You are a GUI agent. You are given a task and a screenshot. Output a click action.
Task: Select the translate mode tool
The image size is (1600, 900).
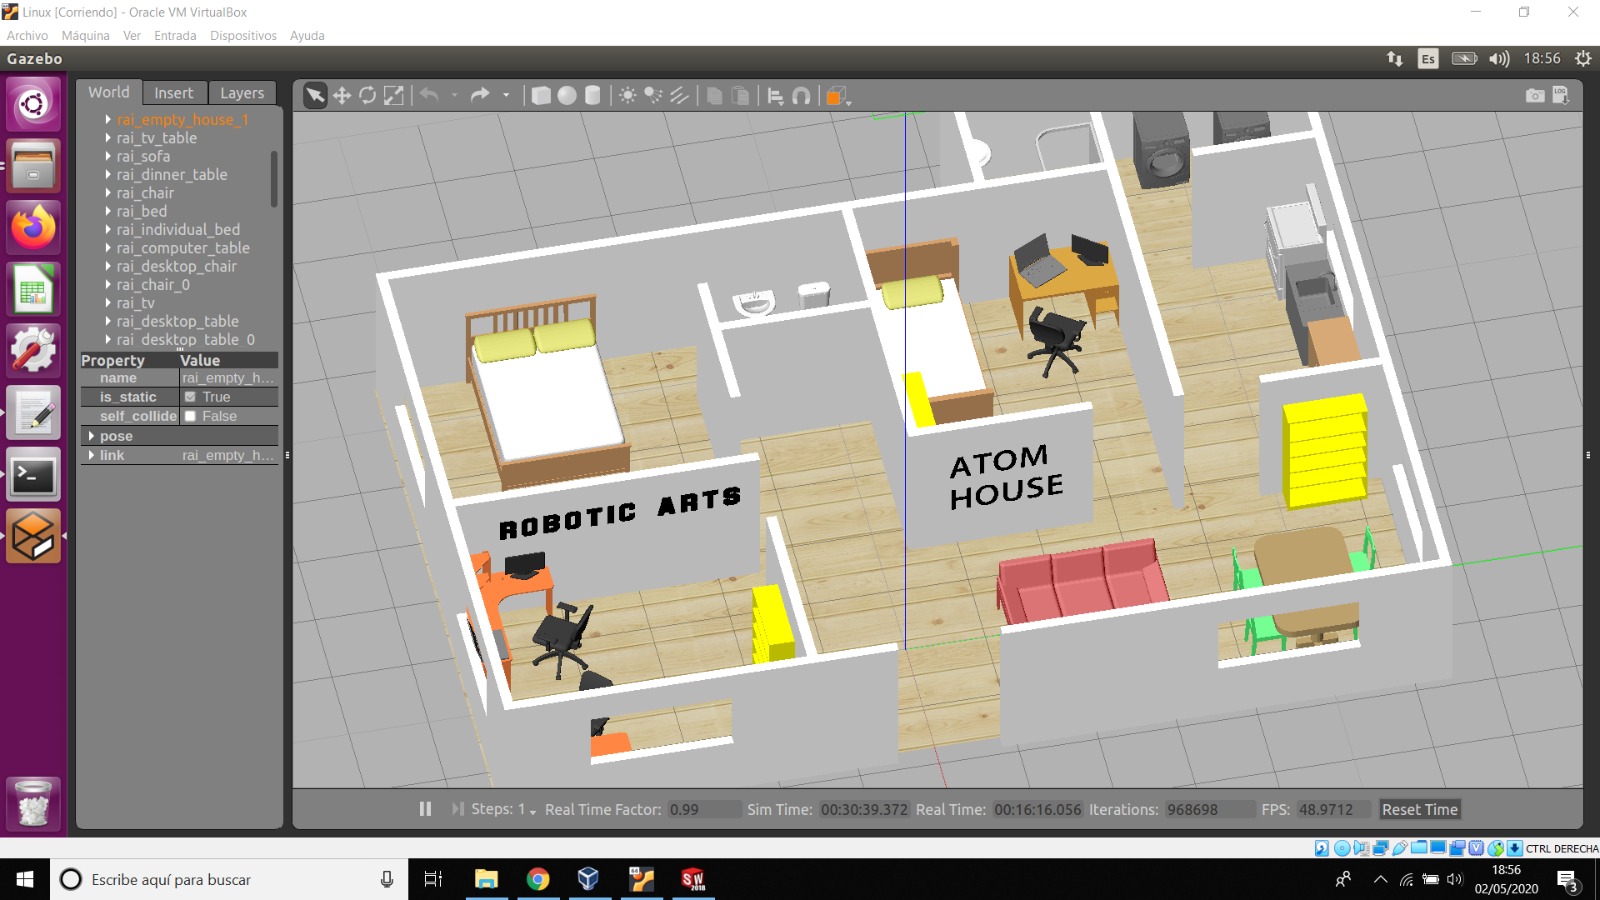coord(342,96)
